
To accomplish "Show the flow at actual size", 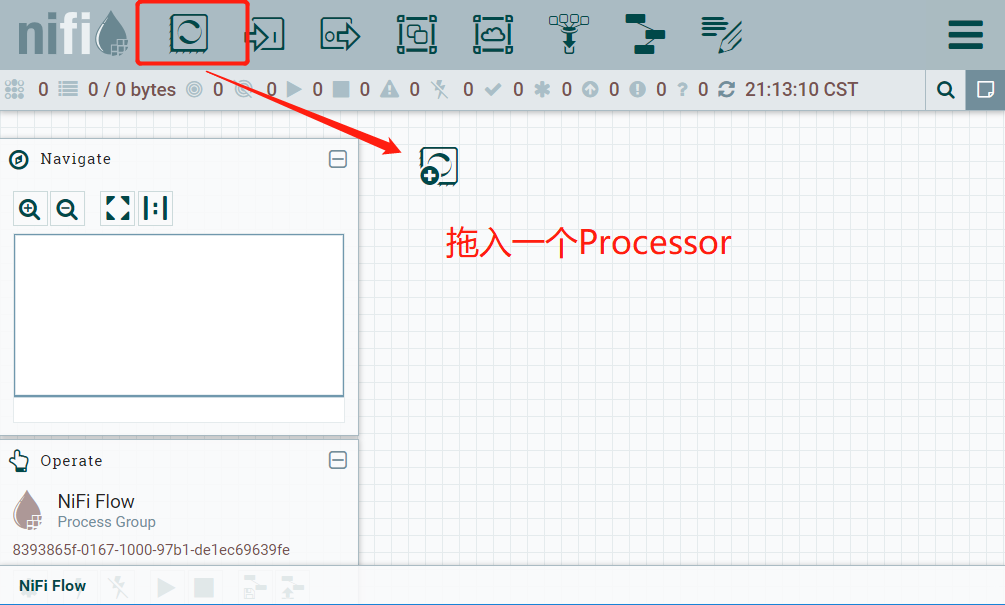I will [156, 208].
